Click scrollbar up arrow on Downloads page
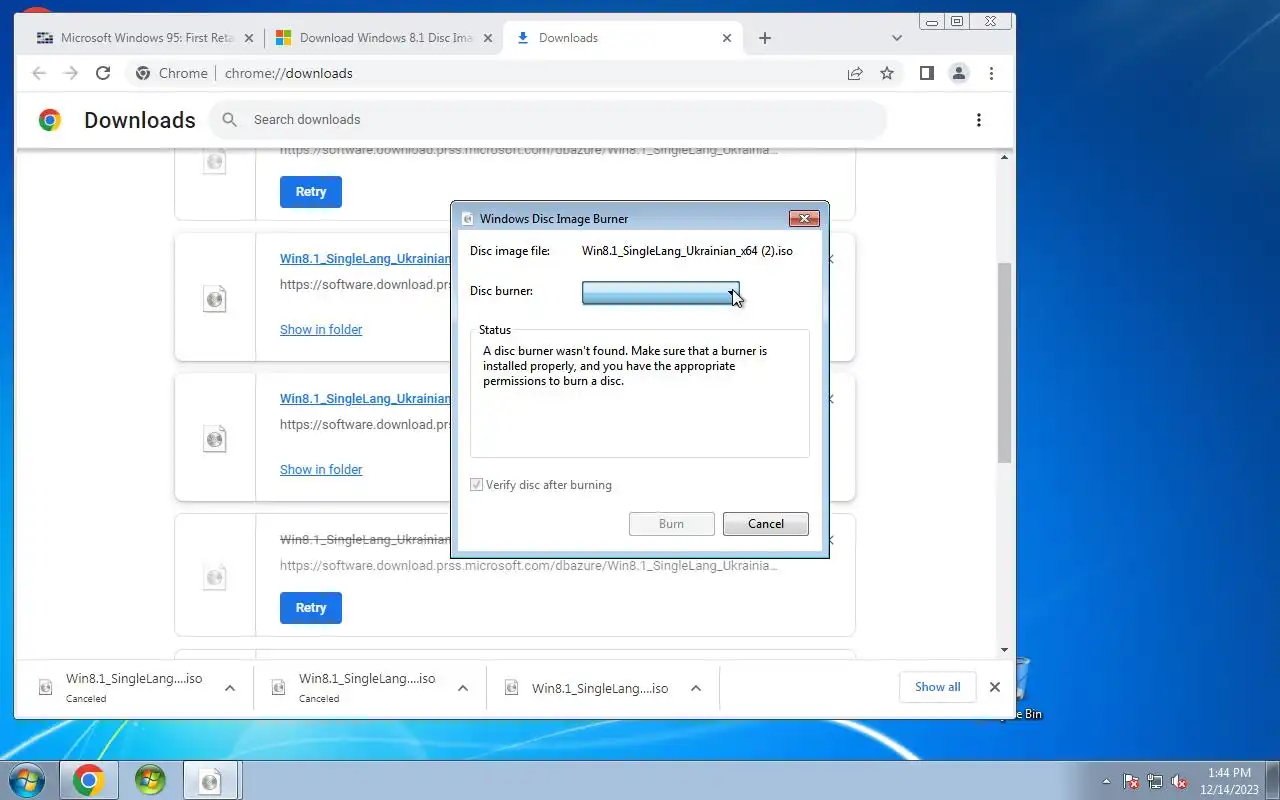The height and width of the screenshot is (800, 1280). click(1005, 156)
